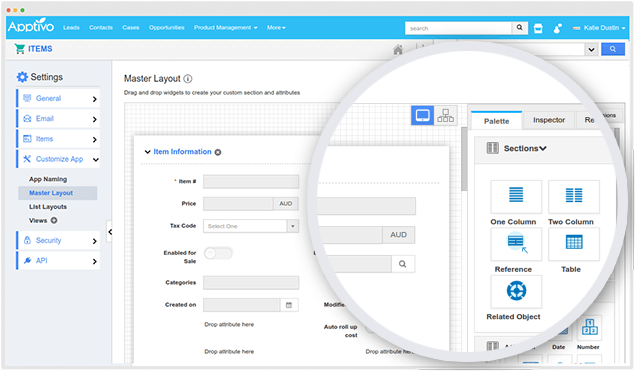Collapse the Item Information section

coord(147,152)
